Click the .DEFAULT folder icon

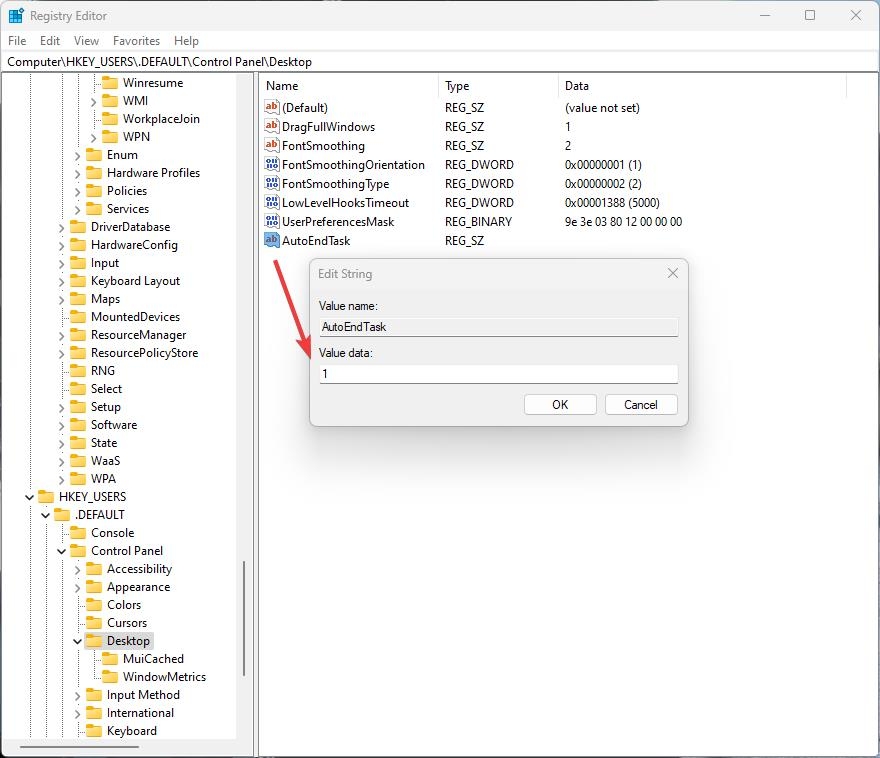pos(62,514)
